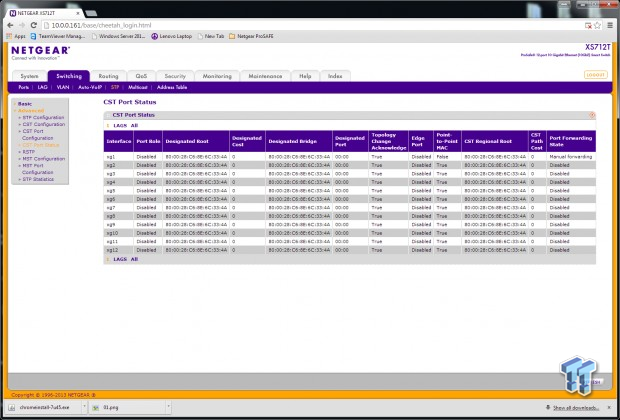Open the dropdown arrow of the 01.png download
Screen dimensions: 620x420
coord(168,407)
